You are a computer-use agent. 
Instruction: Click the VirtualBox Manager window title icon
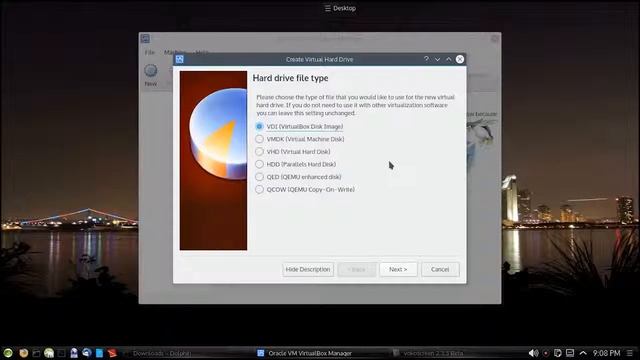pyautogui.click(x=145, y=39)
